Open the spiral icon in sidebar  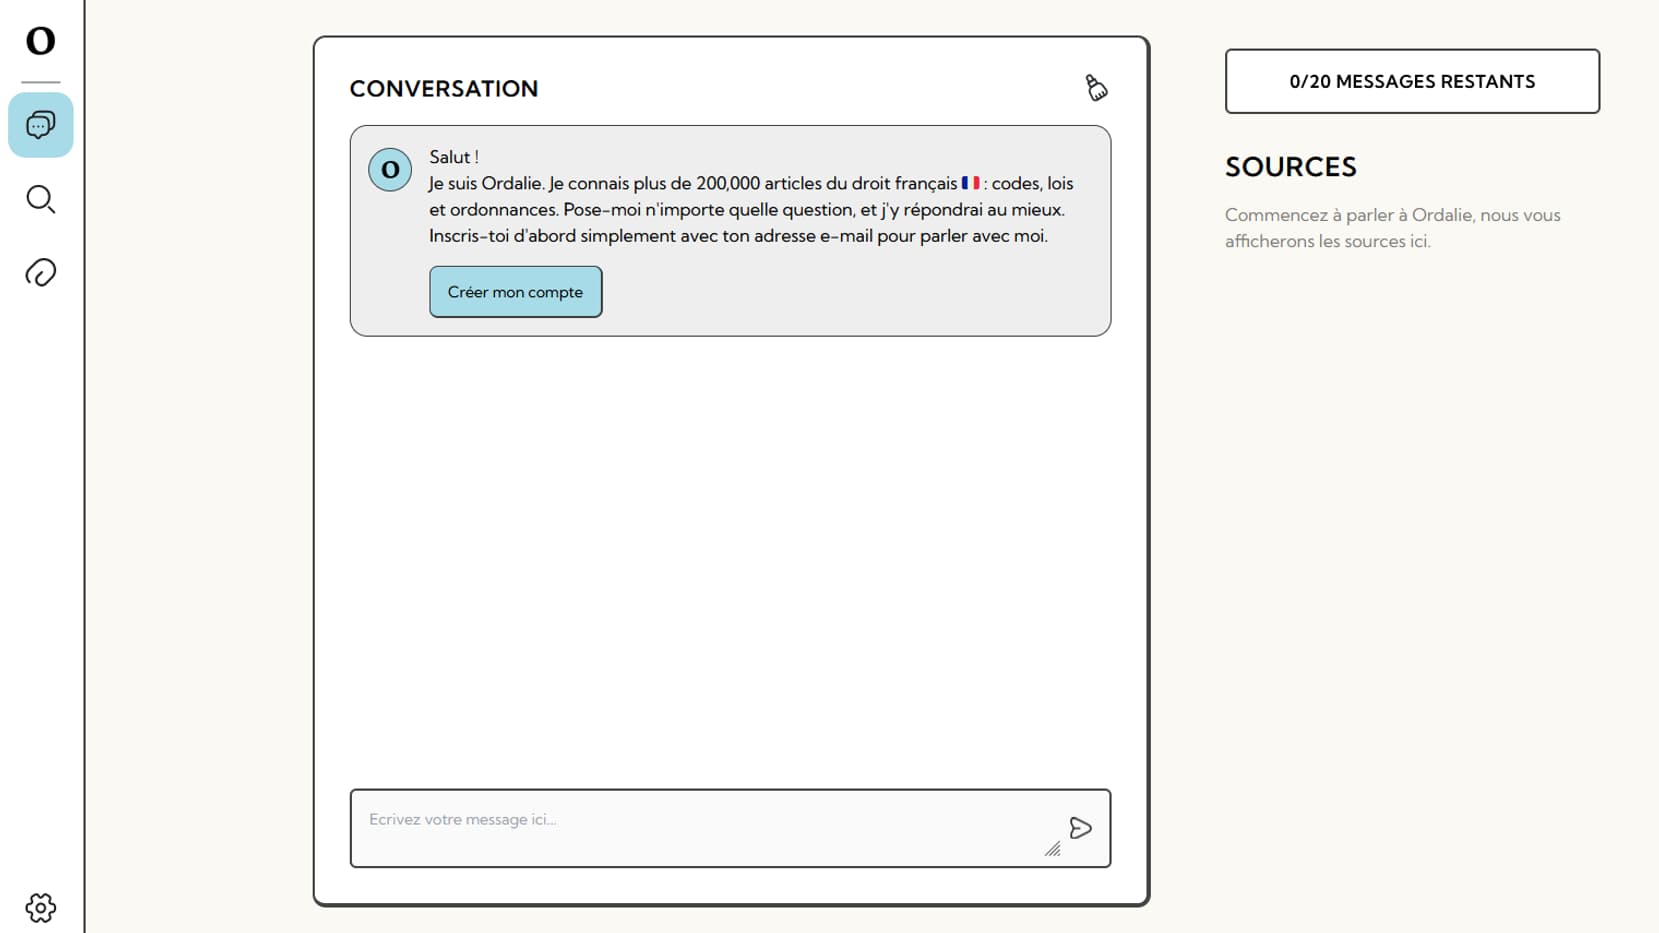pos(41,272)
